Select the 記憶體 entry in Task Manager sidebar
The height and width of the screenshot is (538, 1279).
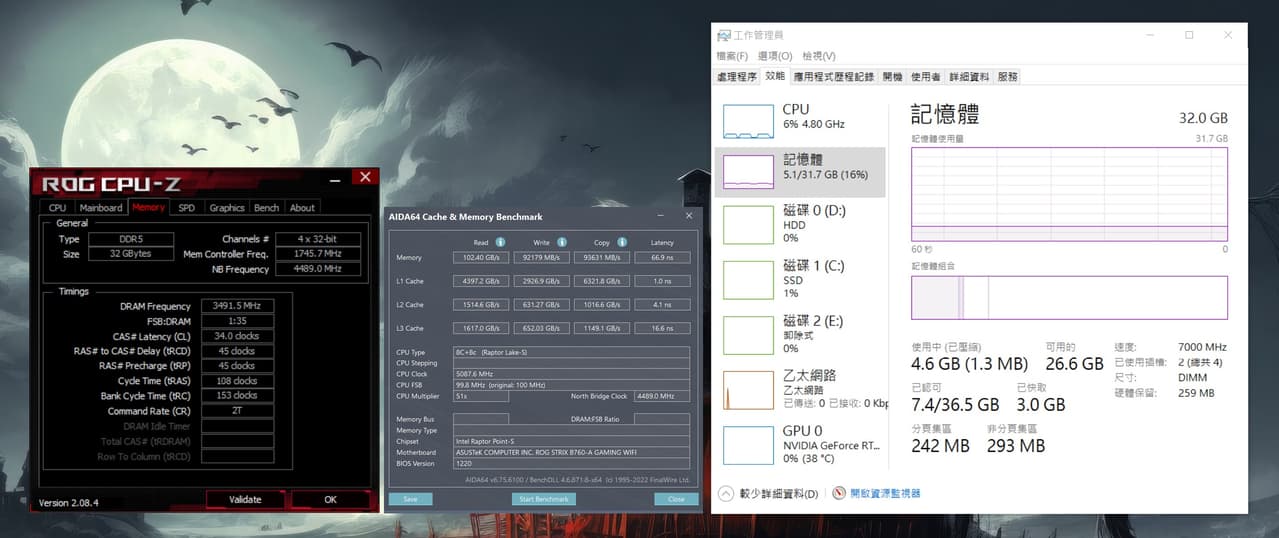[x=800, y=172]
